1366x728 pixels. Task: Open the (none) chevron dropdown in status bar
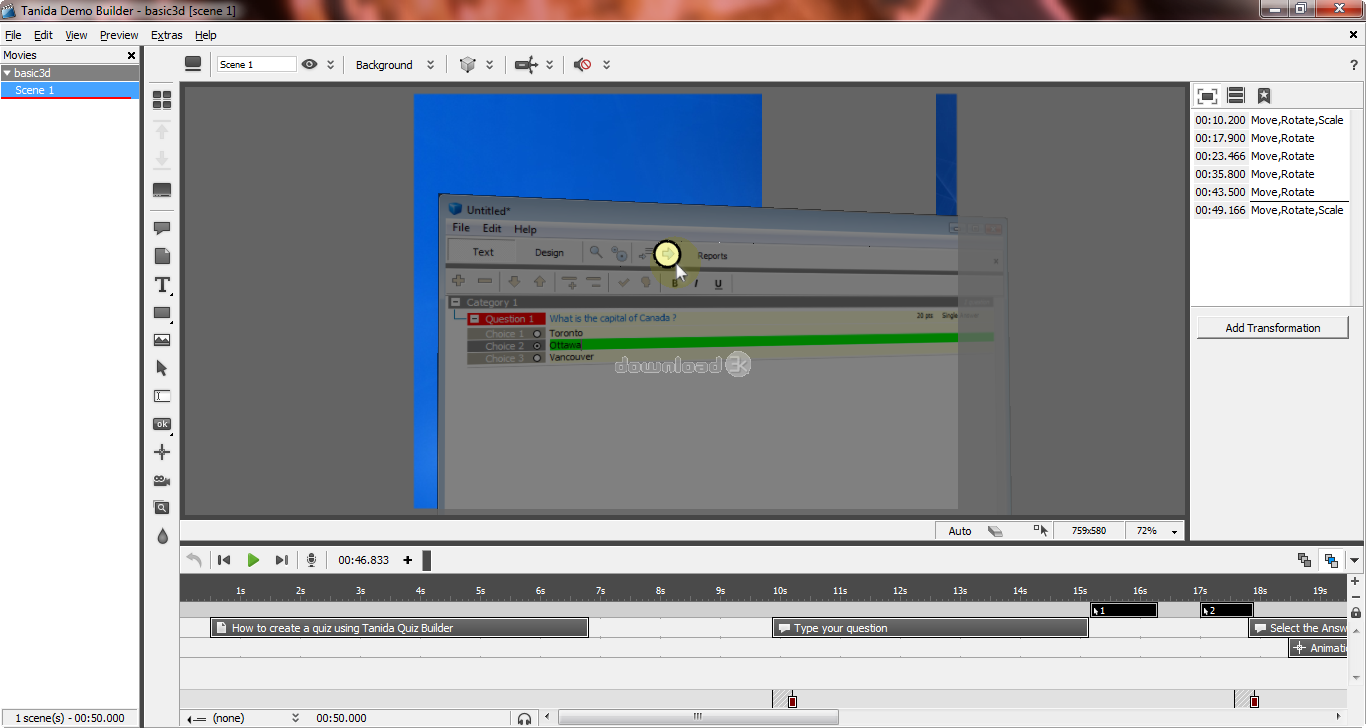tap(295, 718)
